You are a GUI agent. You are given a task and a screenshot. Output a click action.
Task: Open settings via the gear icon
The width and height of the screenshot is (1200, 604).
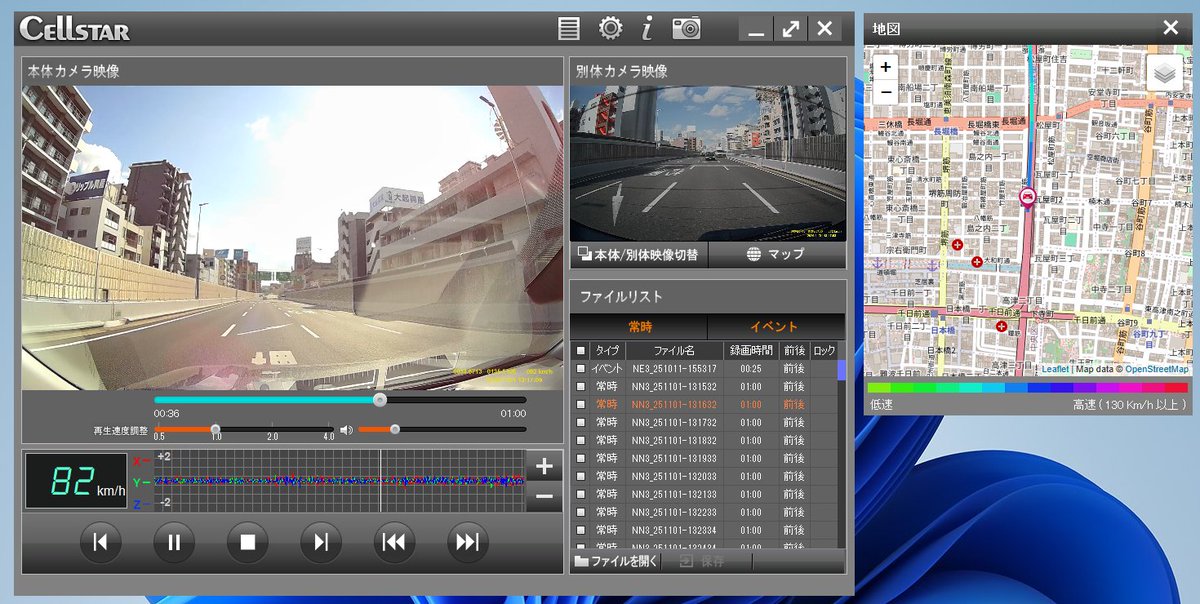click(x=610, y=28)
